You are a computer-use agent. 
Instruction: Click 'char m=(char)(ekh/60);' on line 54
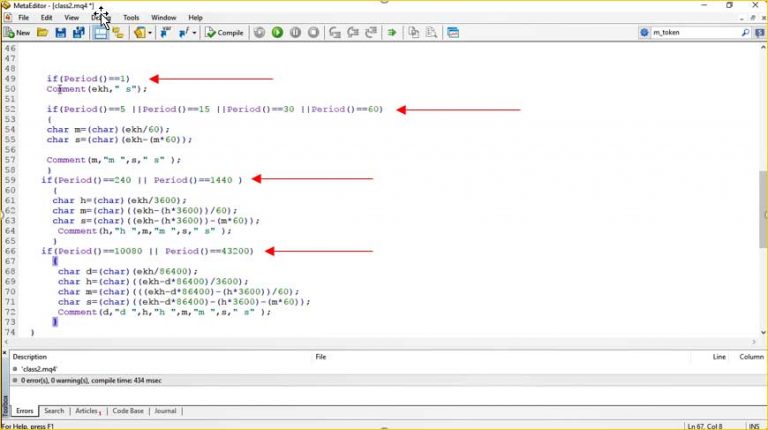click(108, 130)
